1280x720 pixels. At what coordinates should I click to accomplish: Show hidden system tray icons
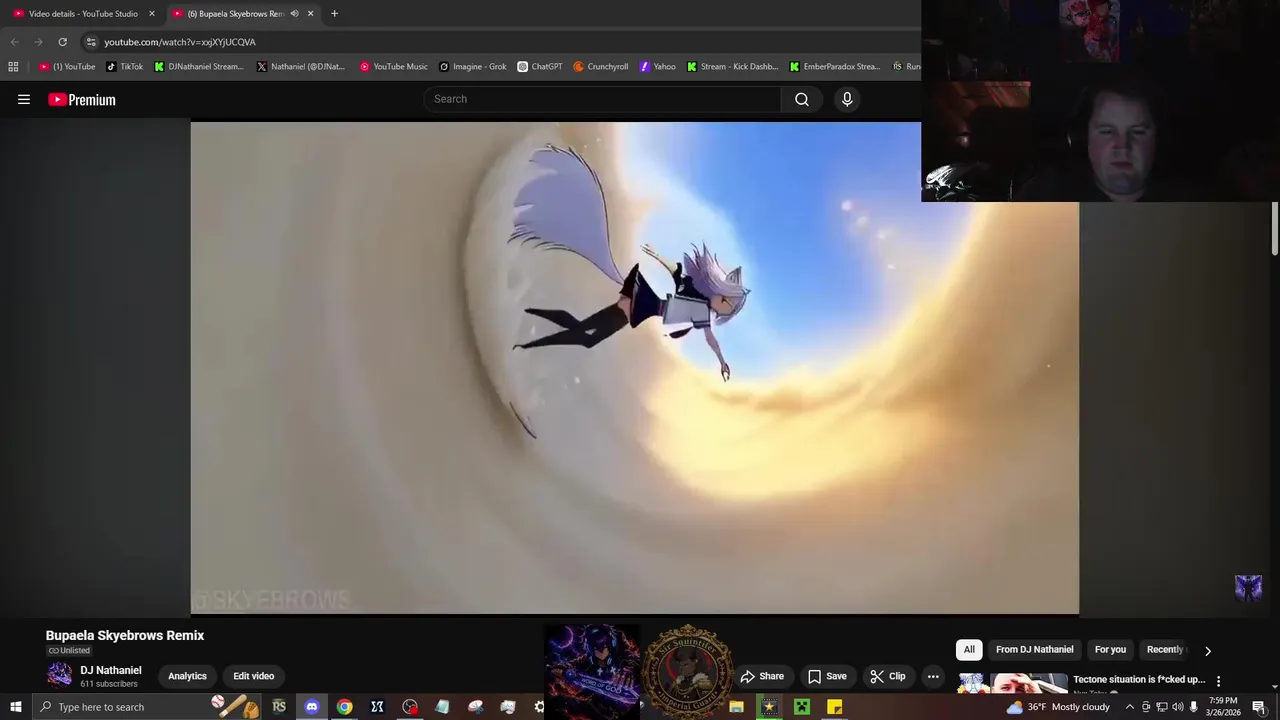coord(1130,707)
